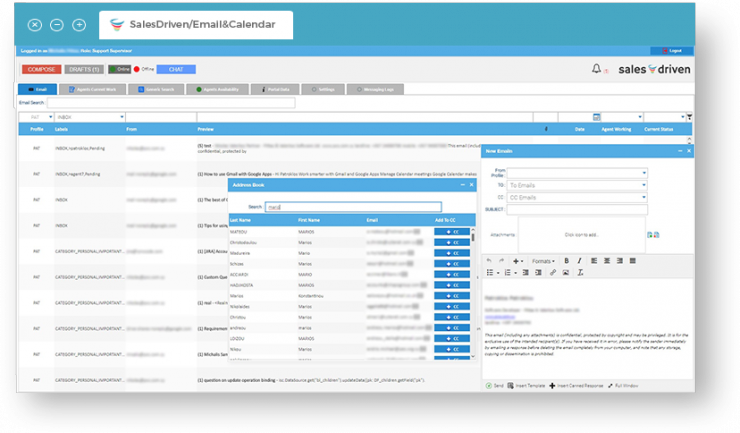The width and height of the screenshot is (740, 433).
Task: Toggle bold formatting
Action: click(566, 261)
